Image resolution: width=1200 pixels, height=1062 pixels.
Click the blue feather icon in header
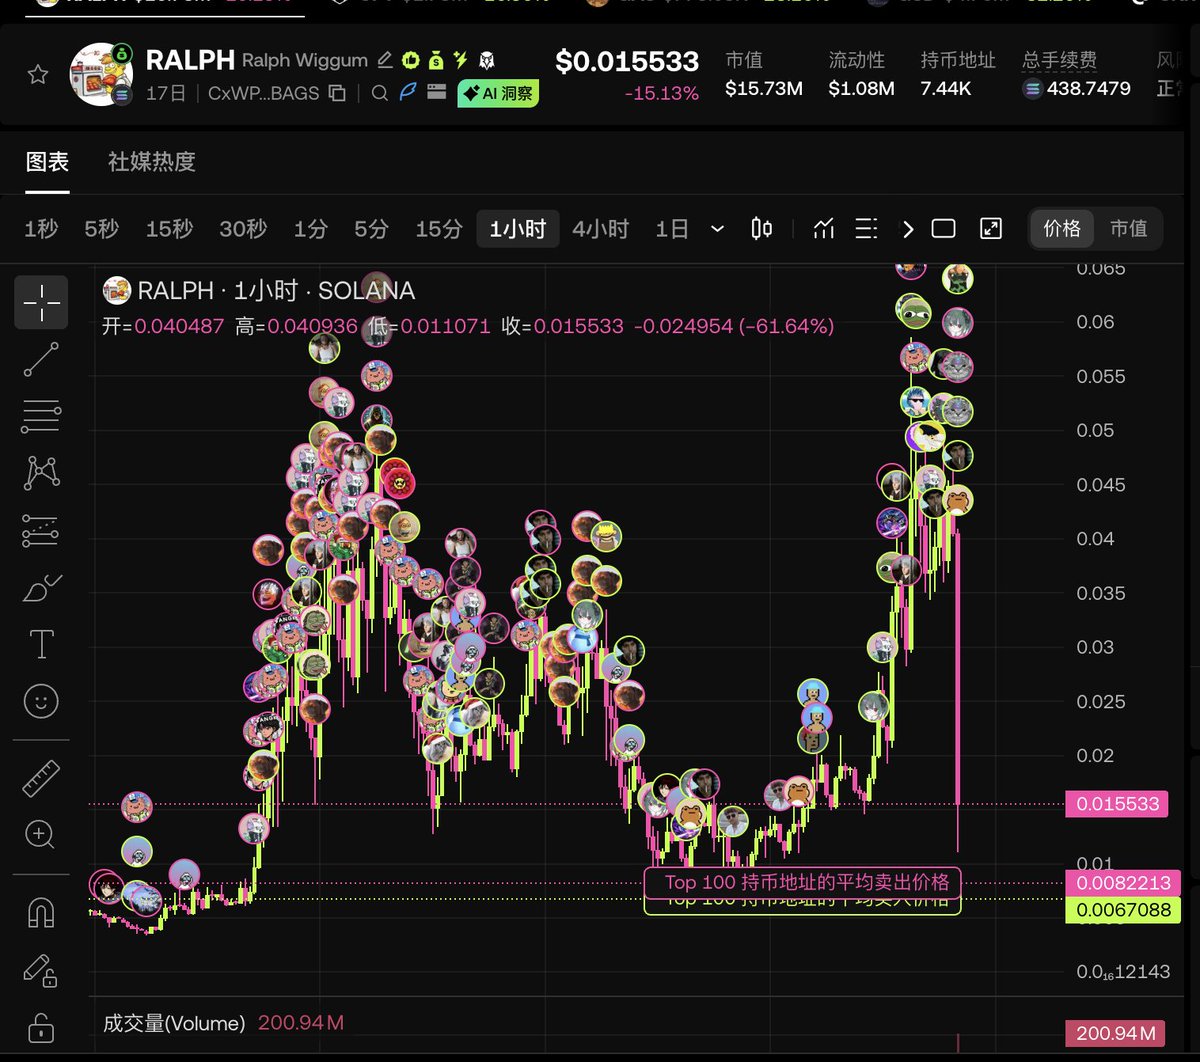(x=408, y=93)
